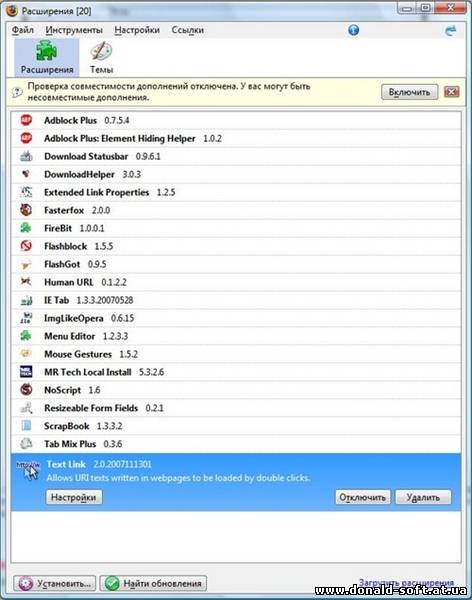Click the blue info icon in menu bar
472x600 pixels.
point(353,30)
